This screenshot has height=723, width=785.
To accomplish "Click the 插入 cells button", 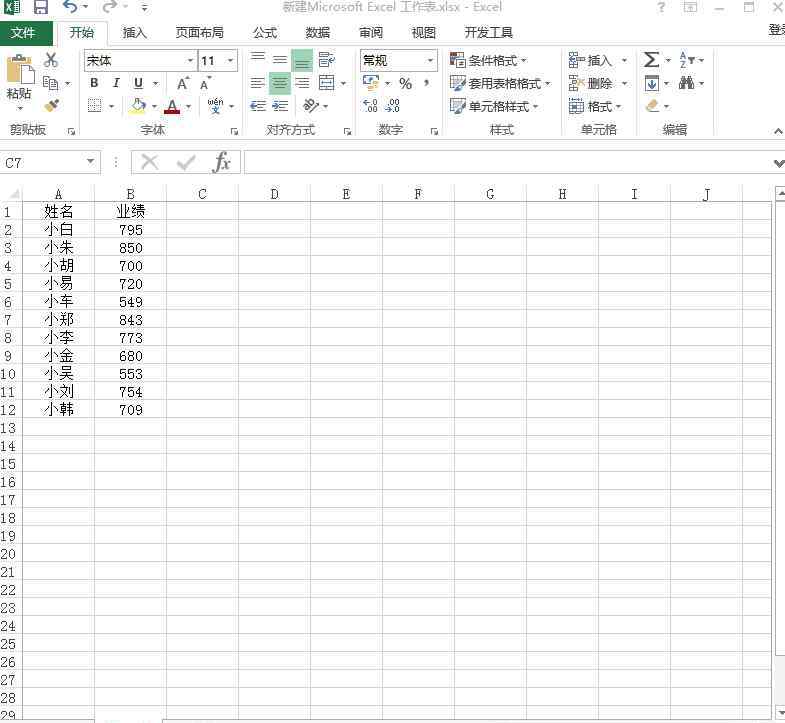I will click(591, 61).
